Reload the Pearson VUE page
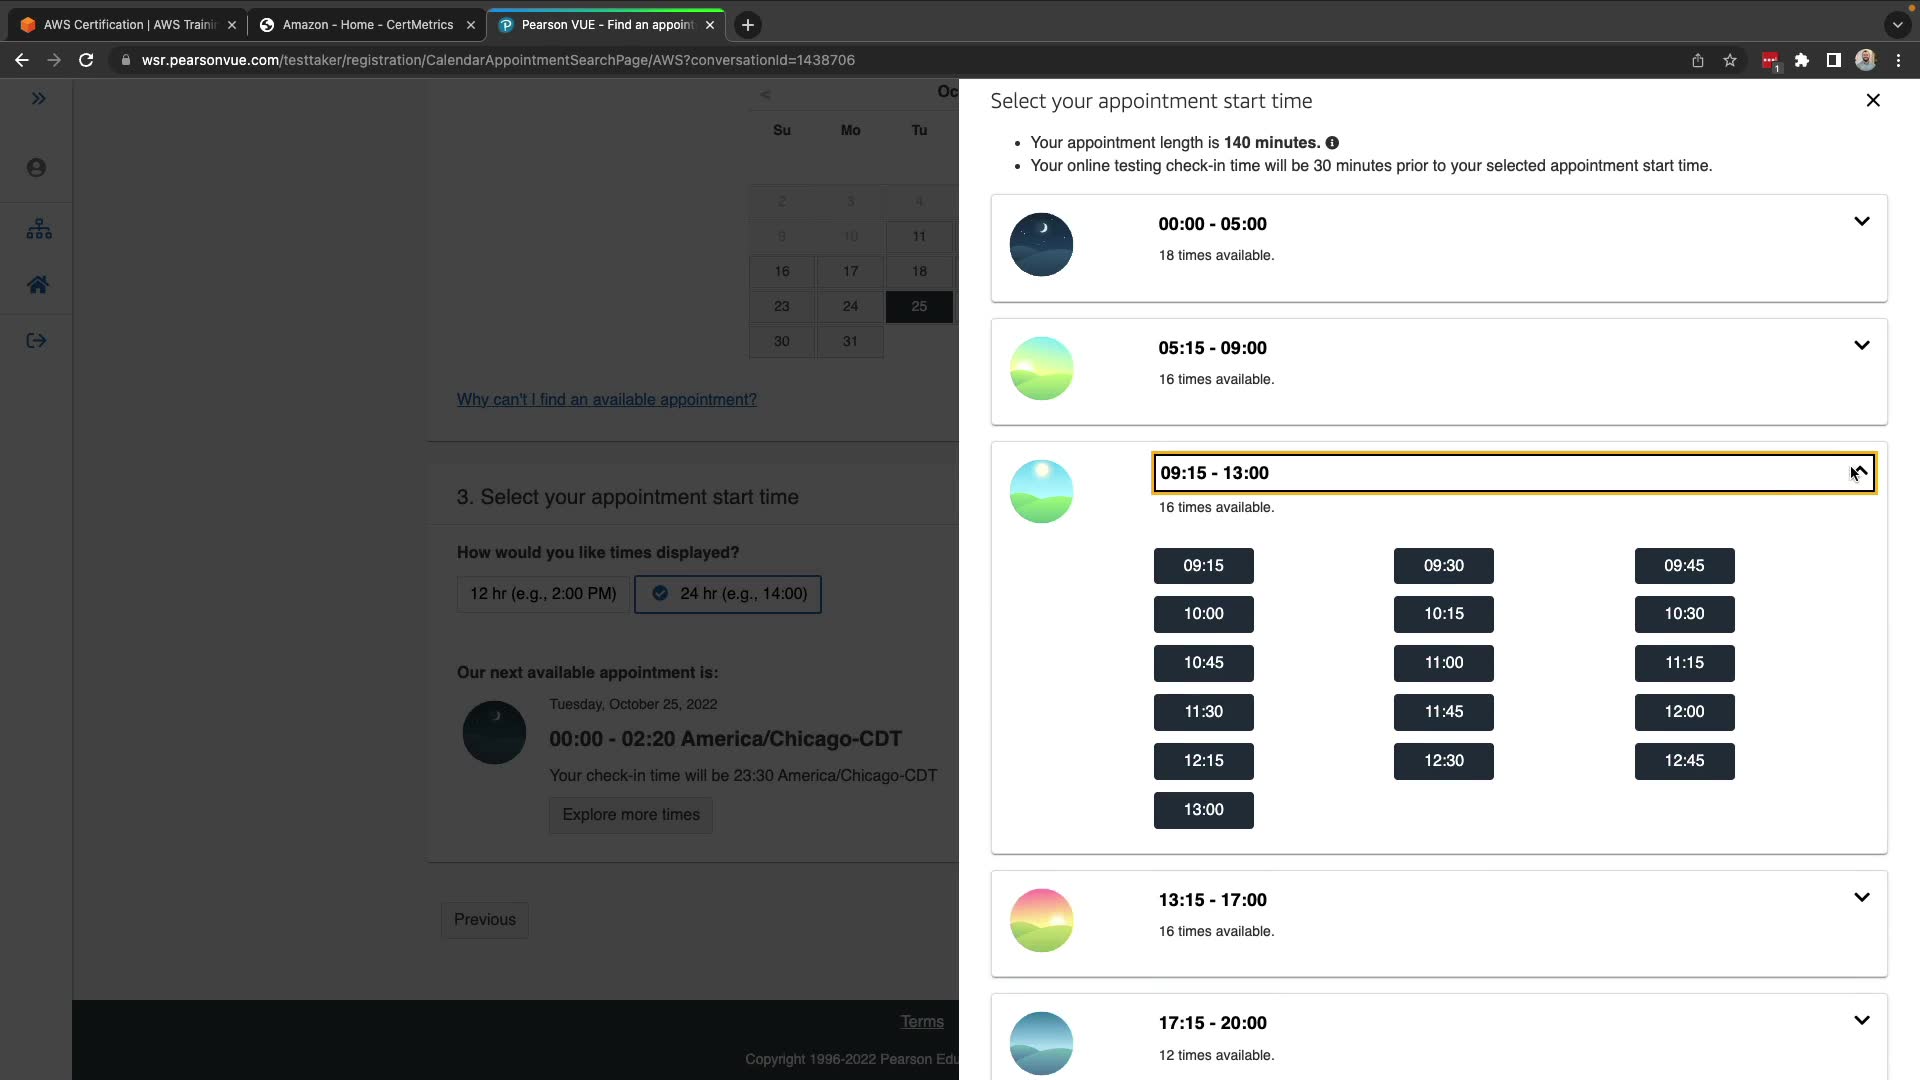The image size is (1920, 1080). [86, 60]
